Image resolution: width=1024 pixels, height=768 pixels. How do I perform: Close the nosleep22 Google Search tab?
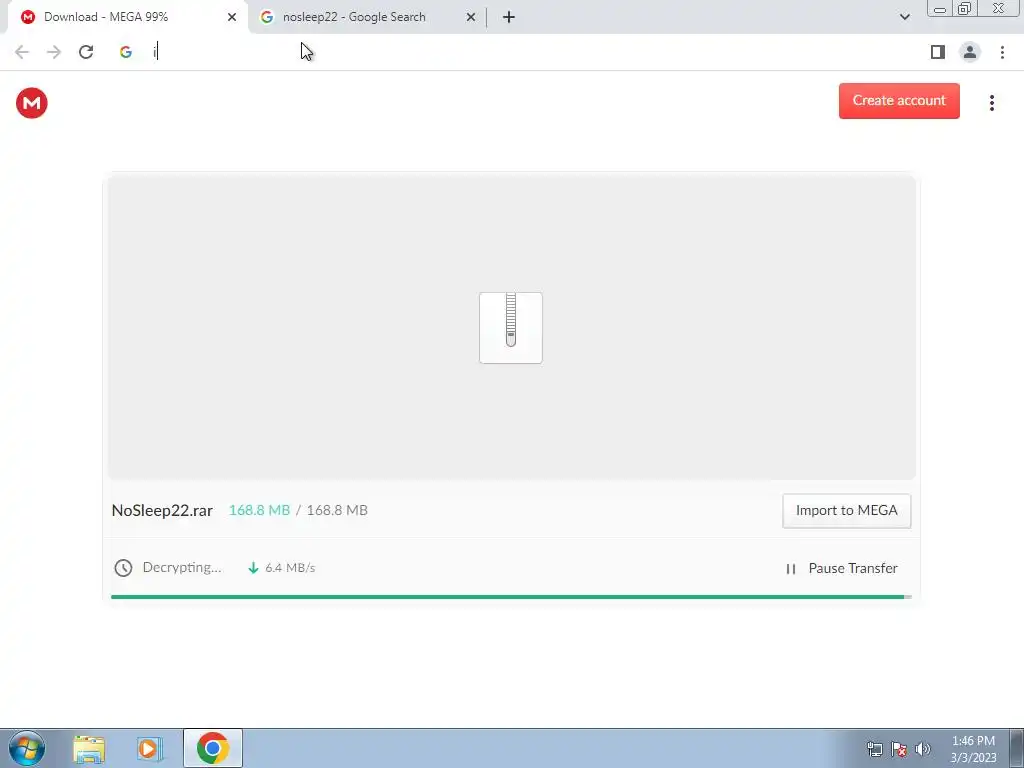(x=471, y=17)
